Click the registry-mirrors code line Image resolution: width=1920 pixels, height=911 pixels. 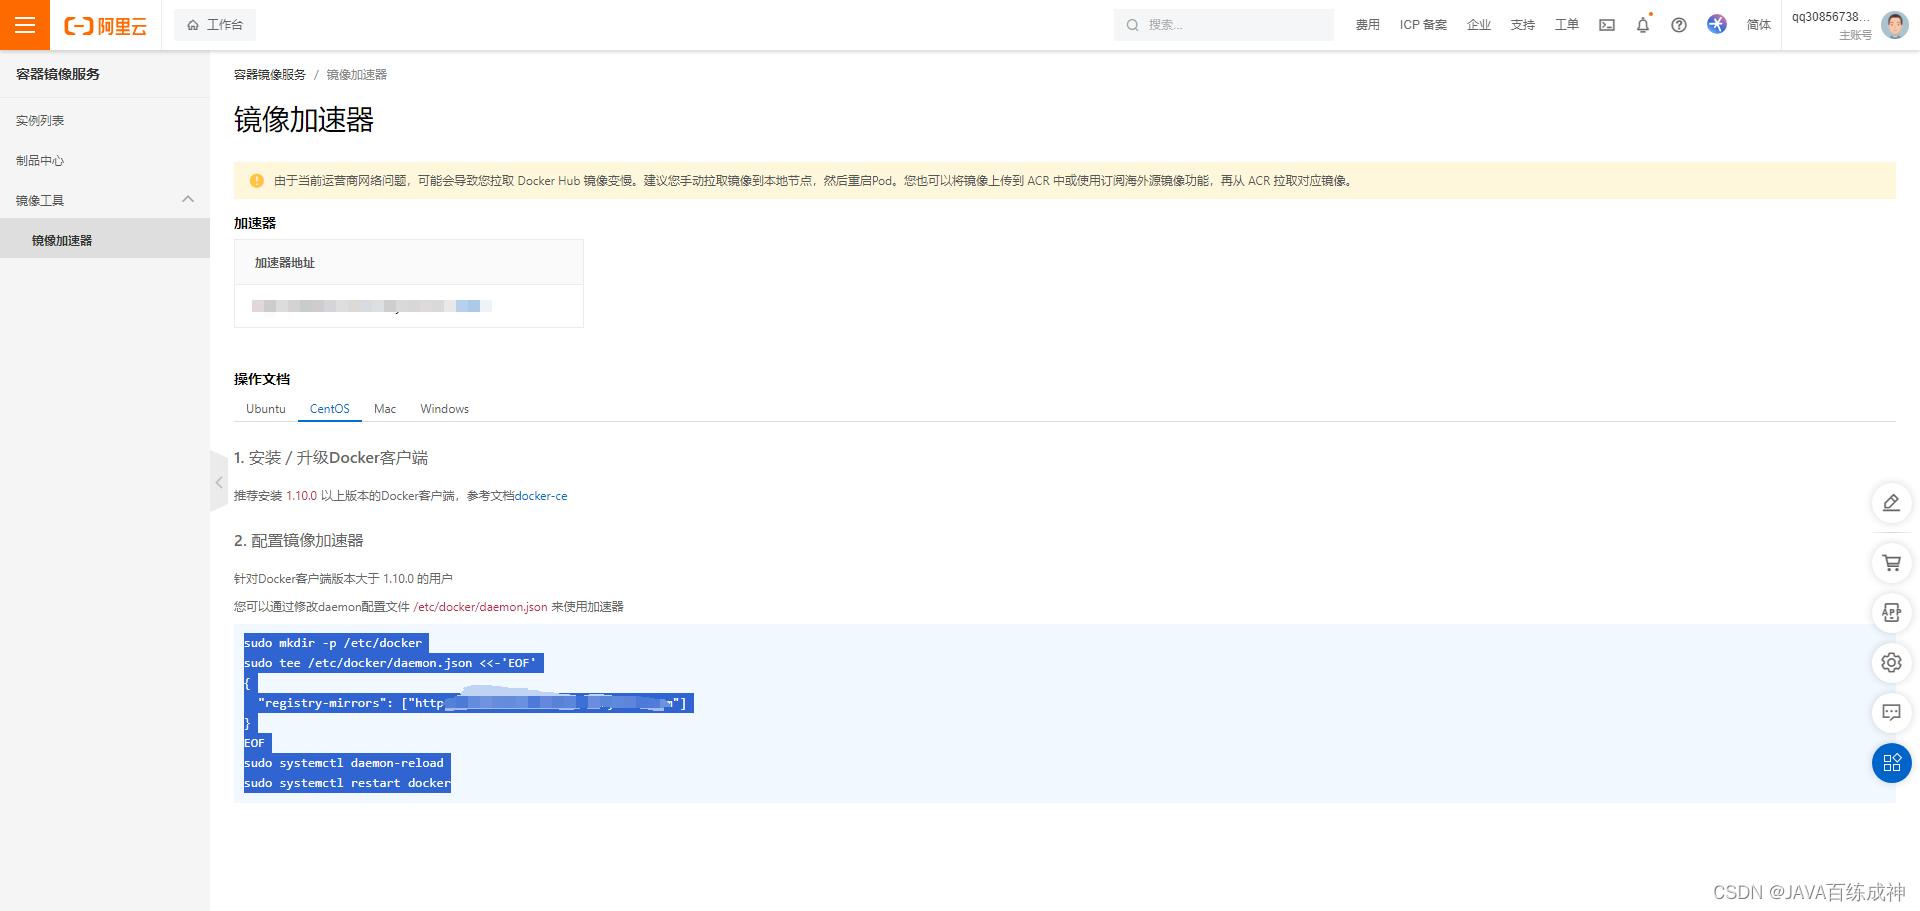[472, 703]
